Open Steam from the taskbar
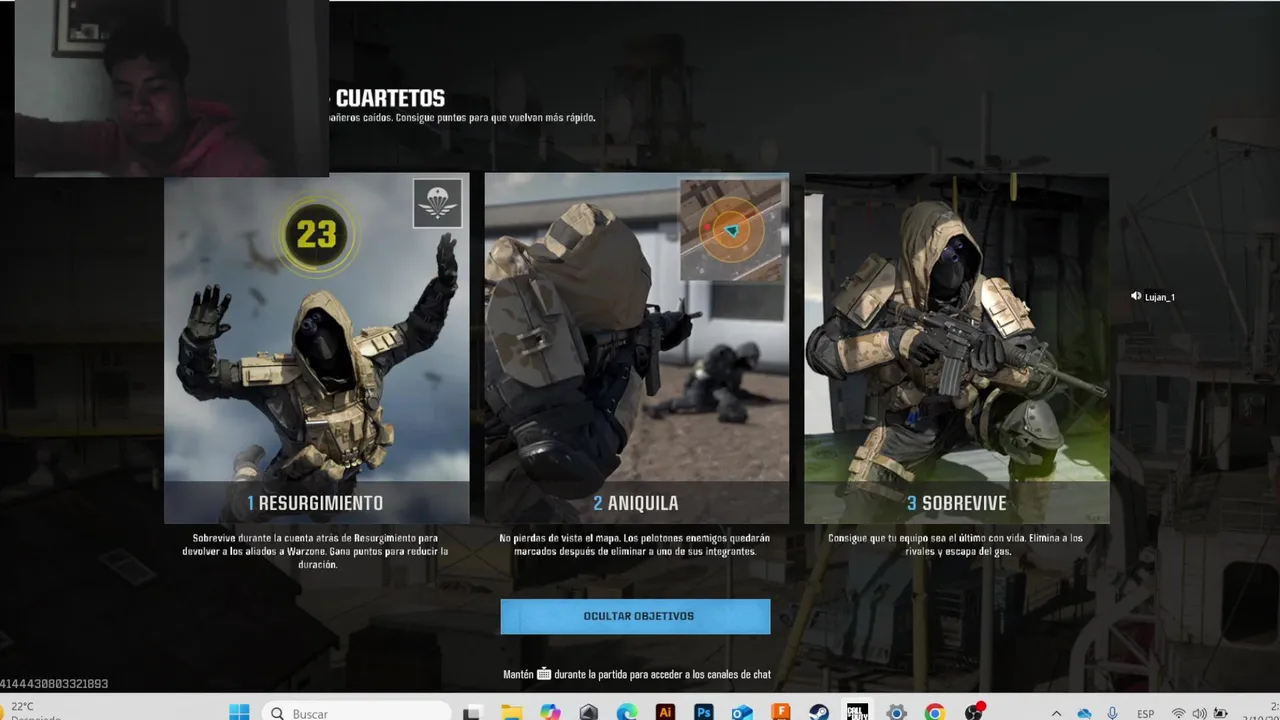 [x=819, y=712]
